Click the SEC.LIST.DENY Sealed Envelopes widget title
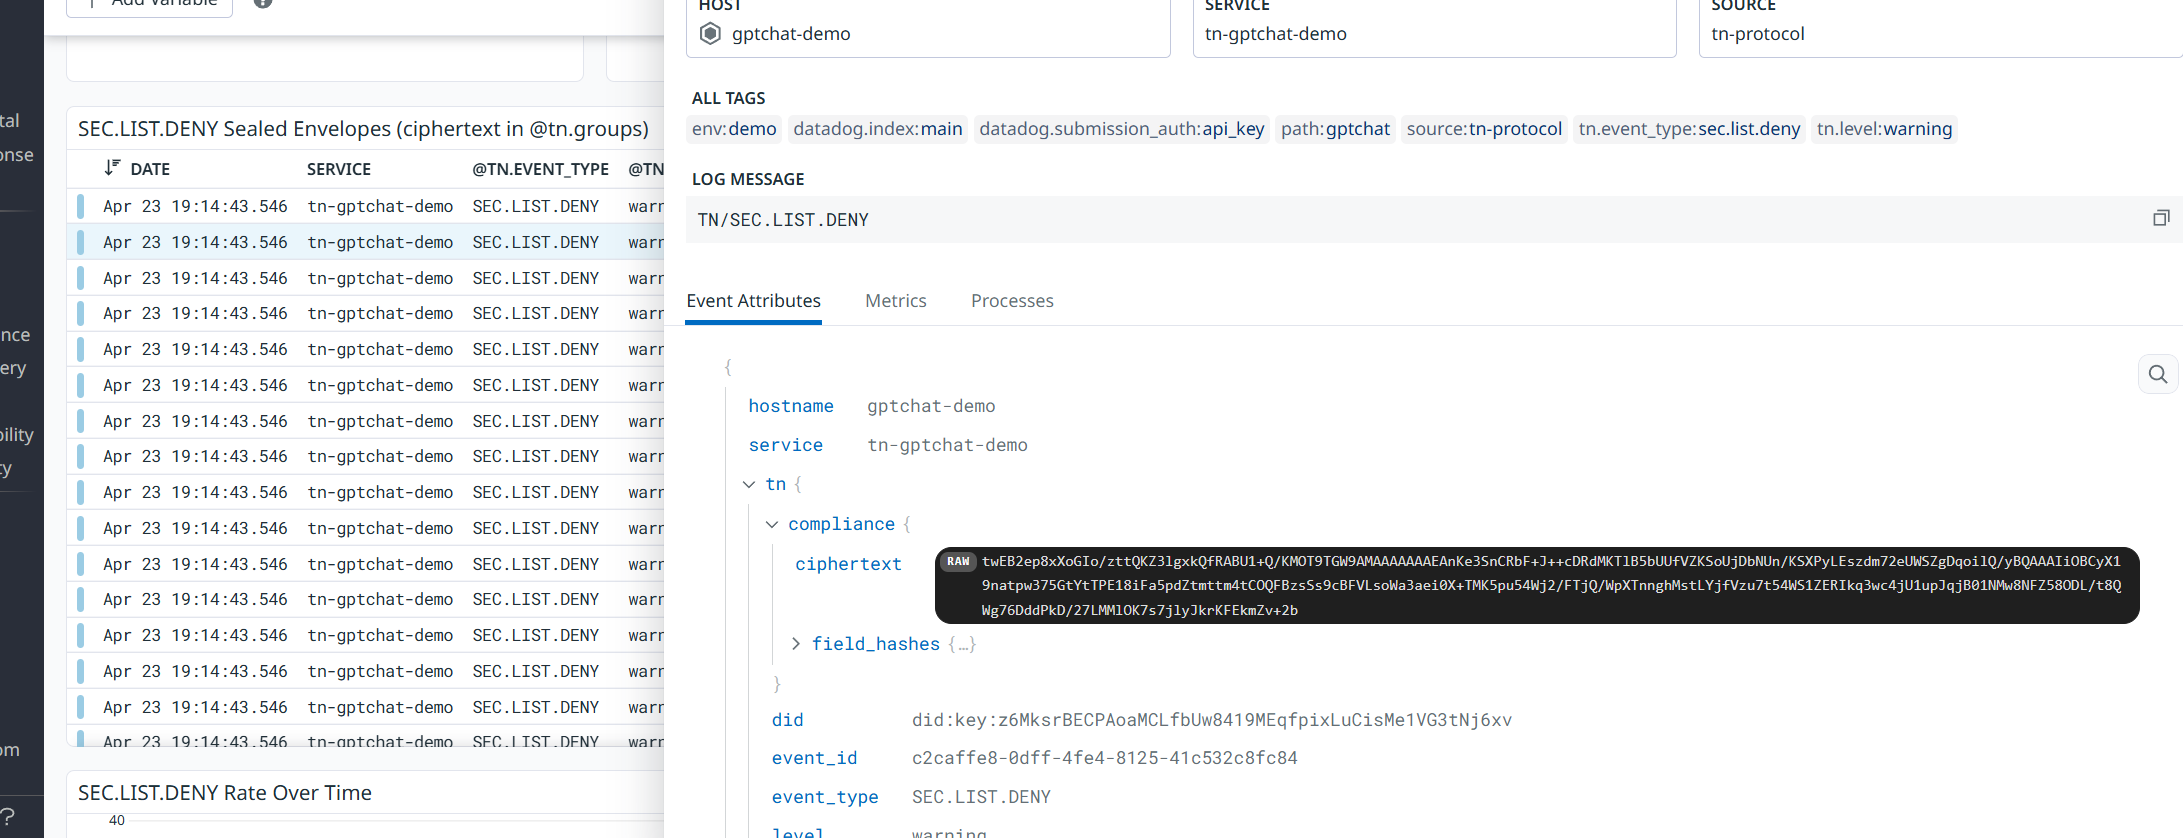2183x838 pixels. (364, 129)
